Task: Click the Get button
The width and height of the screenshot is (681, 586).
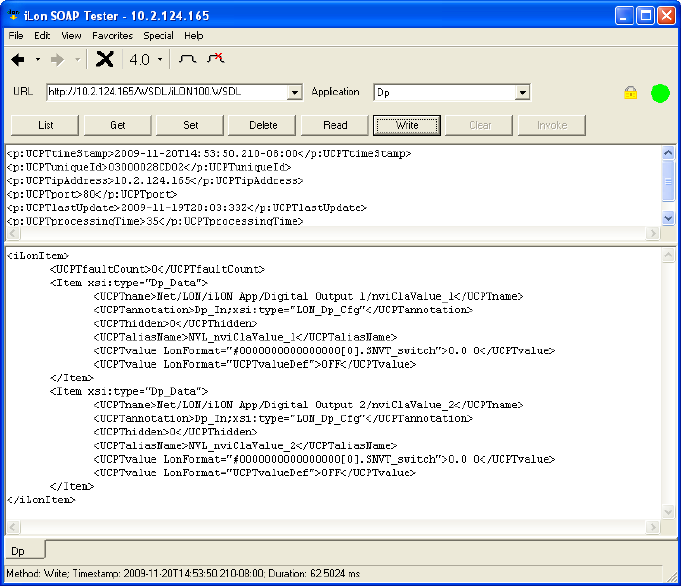Action: (118, 125)
